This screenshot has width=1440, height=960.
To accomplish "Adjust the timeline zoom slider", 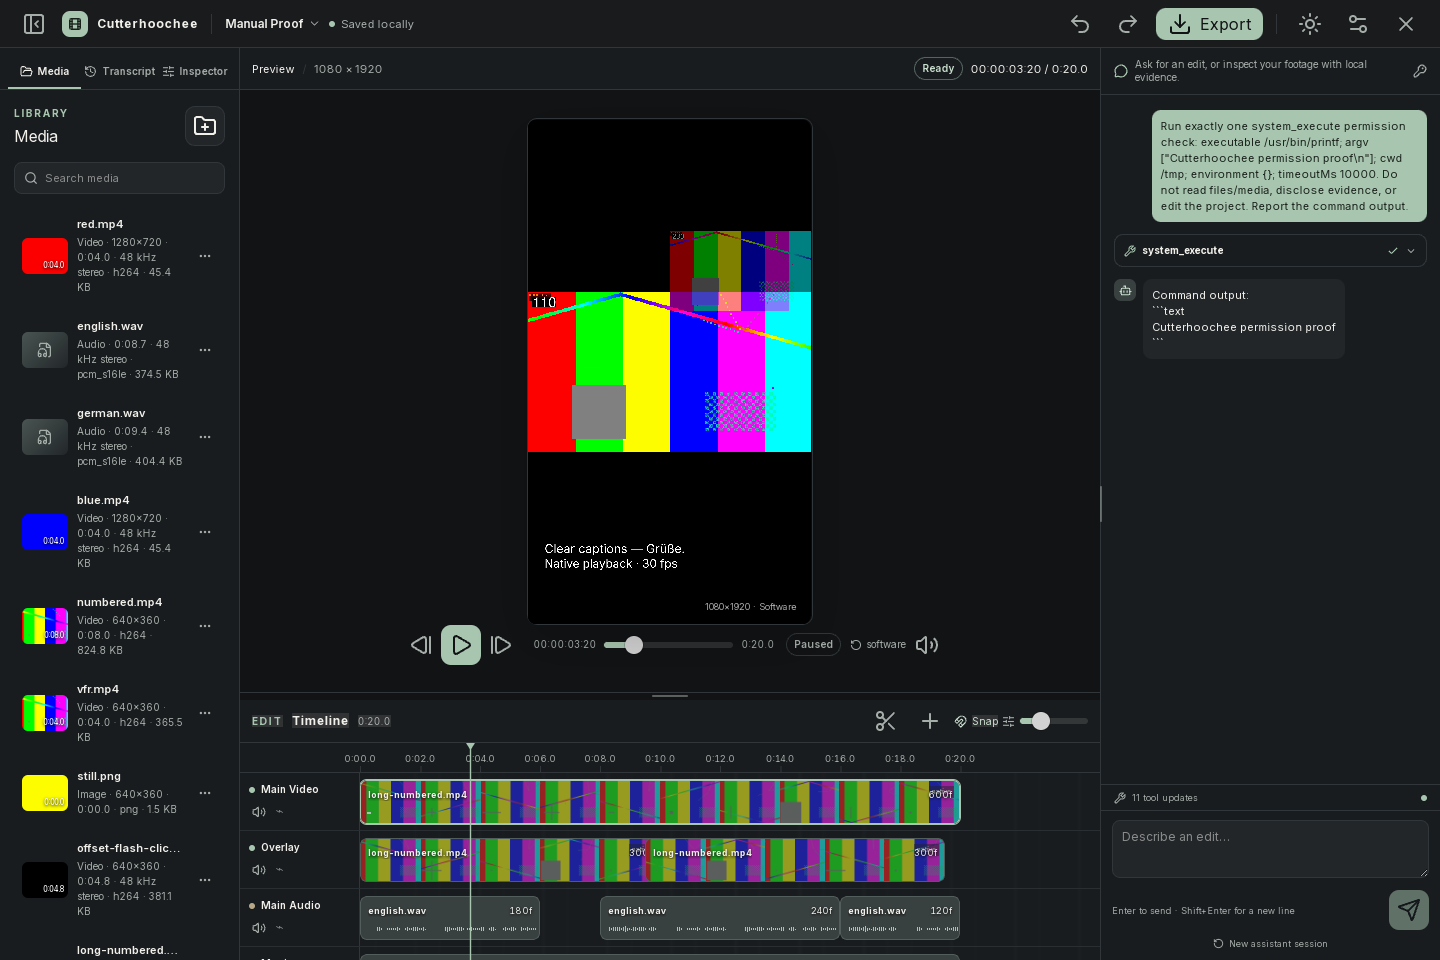I will (1054, 721).
